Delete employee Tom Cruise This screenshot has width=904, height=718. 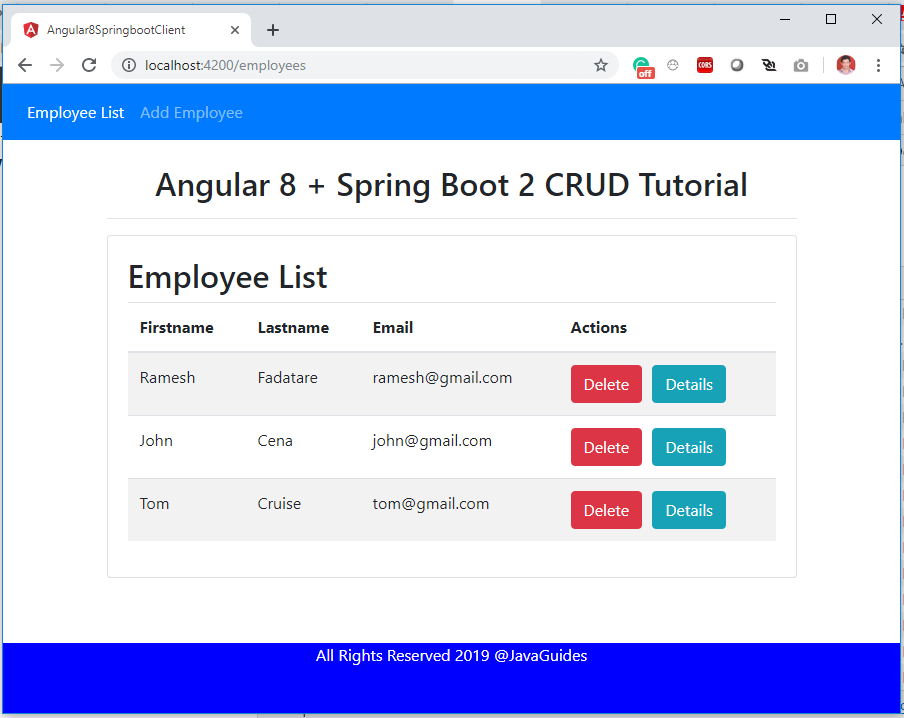606,510
